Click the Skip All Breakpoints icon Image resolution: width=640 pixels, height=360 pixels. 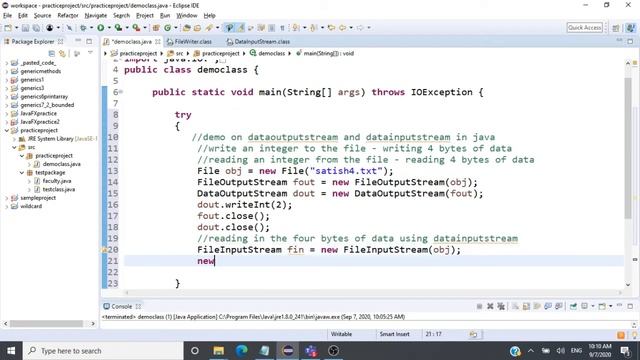(69, 28)
